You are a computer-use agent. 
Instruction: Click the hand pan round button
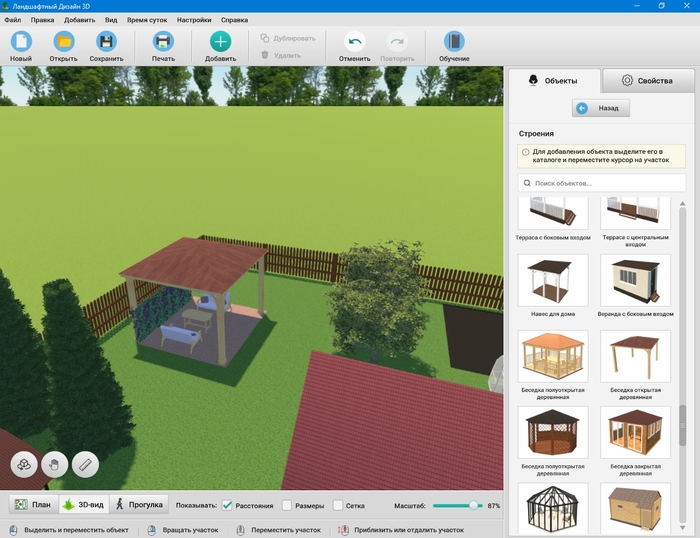54,464
